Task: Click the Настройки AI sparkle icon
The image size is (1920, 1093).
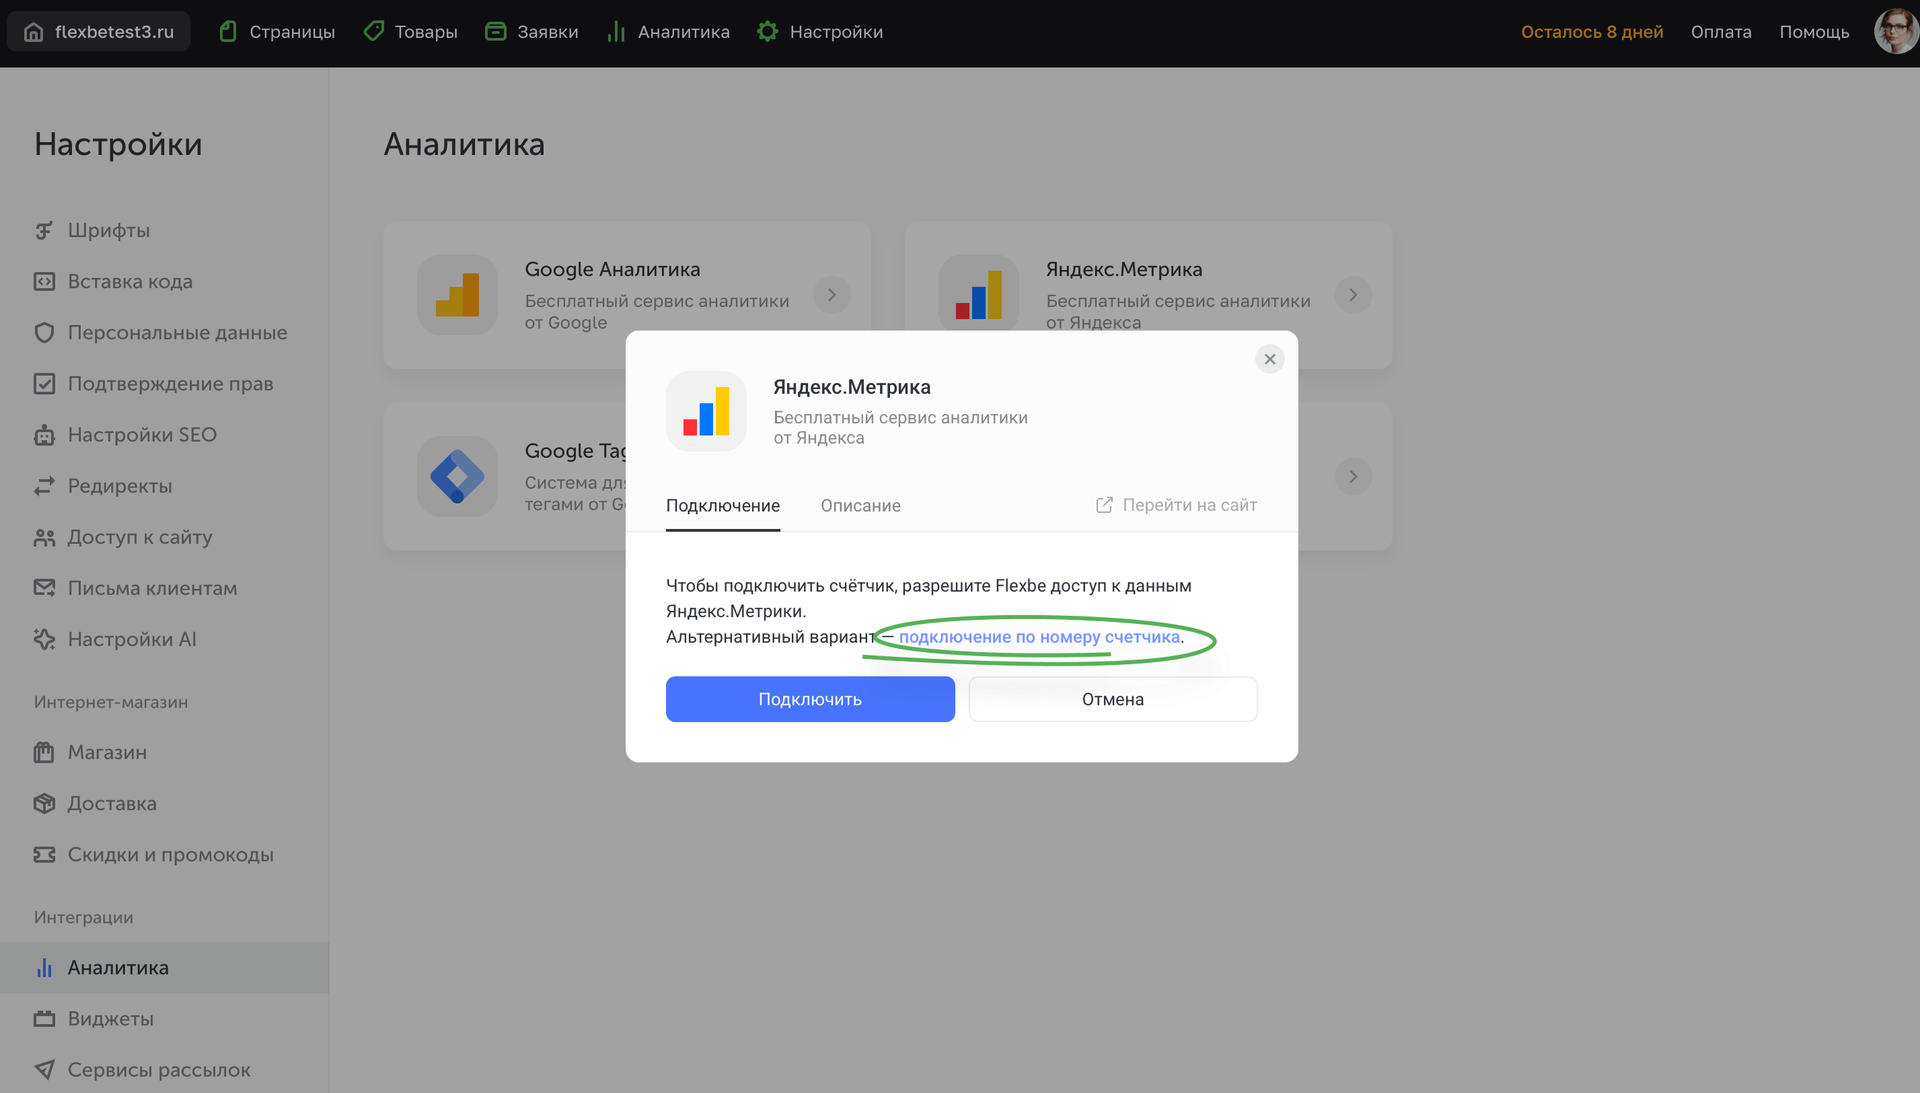Action: (44, 639)
